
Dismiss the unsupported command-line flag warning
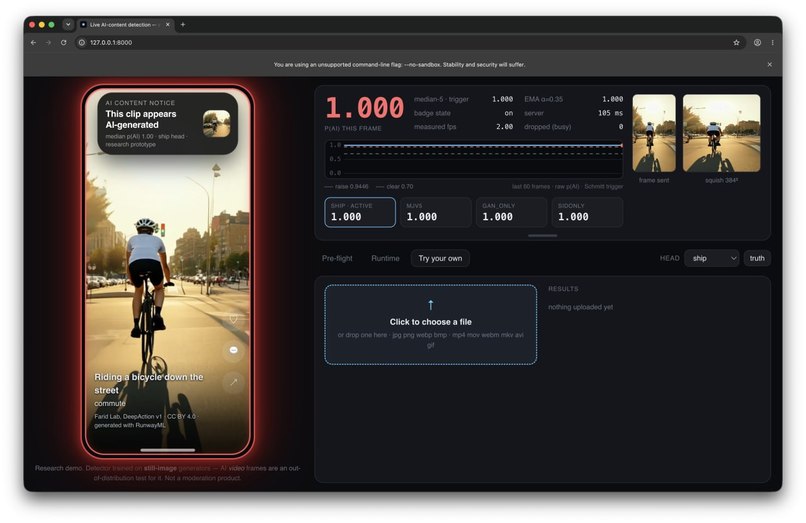pyautogui.click(x=769, y=64)
